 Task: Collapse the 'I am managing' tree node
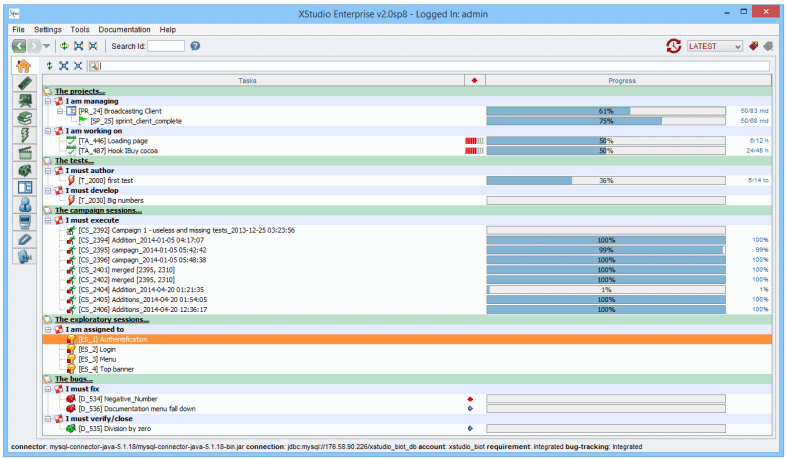[x=48, y=101]
